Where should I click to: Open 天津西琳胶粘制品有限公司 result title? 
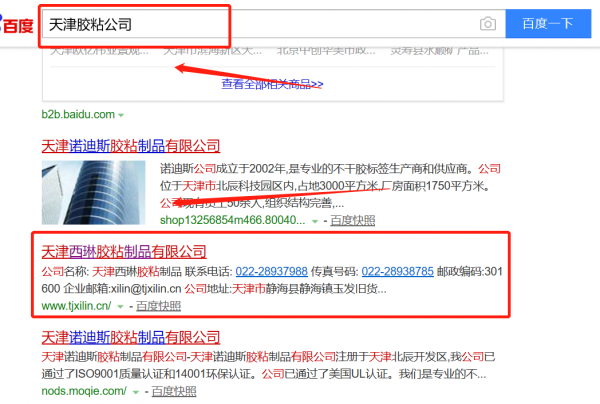pos(124,251)
